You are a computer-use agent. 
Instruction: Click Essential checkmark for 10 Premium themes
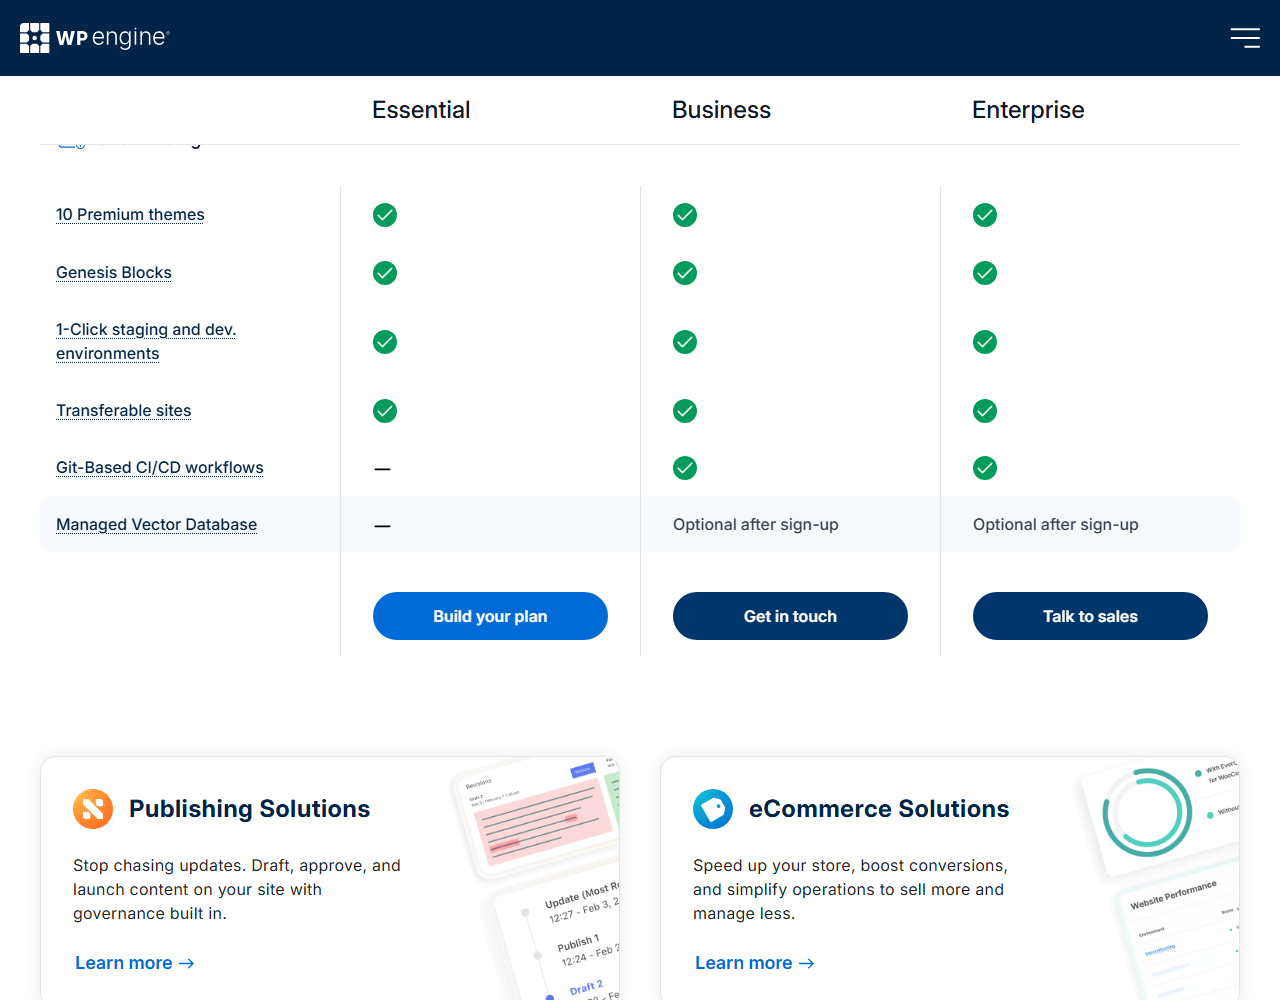click(x=385, y=215)
